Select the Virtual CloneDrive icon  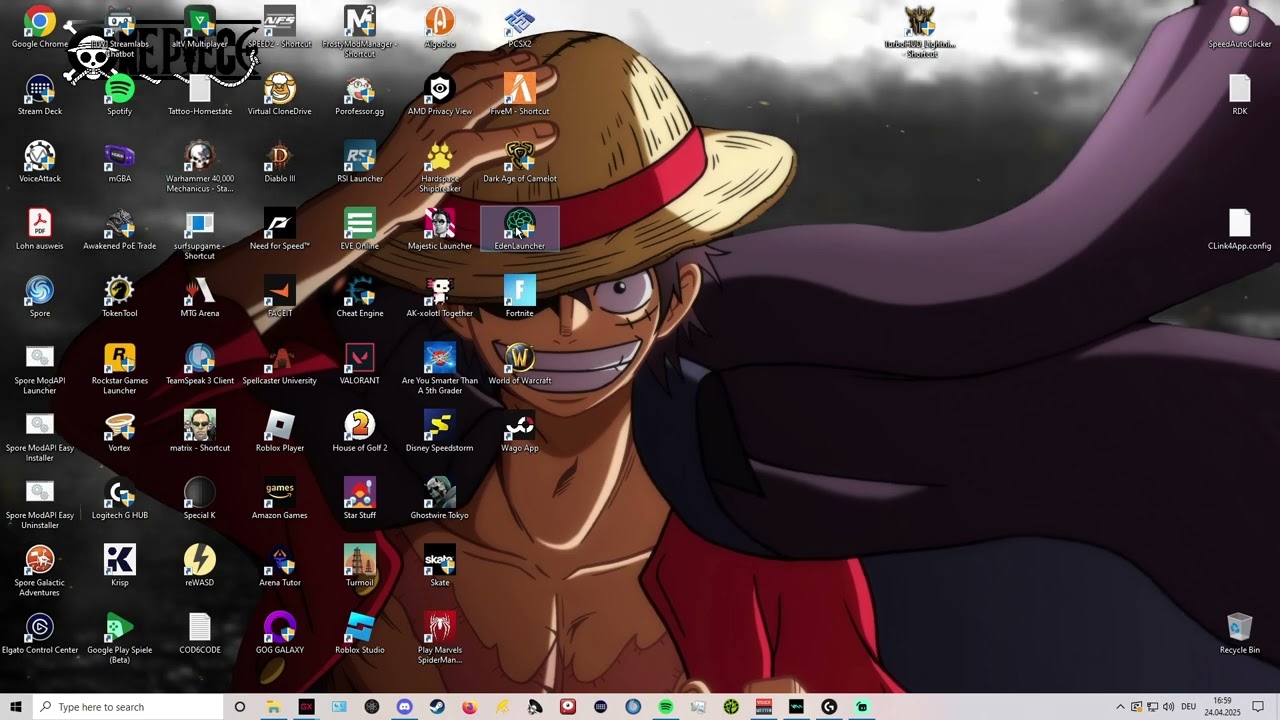click(280, 94)
